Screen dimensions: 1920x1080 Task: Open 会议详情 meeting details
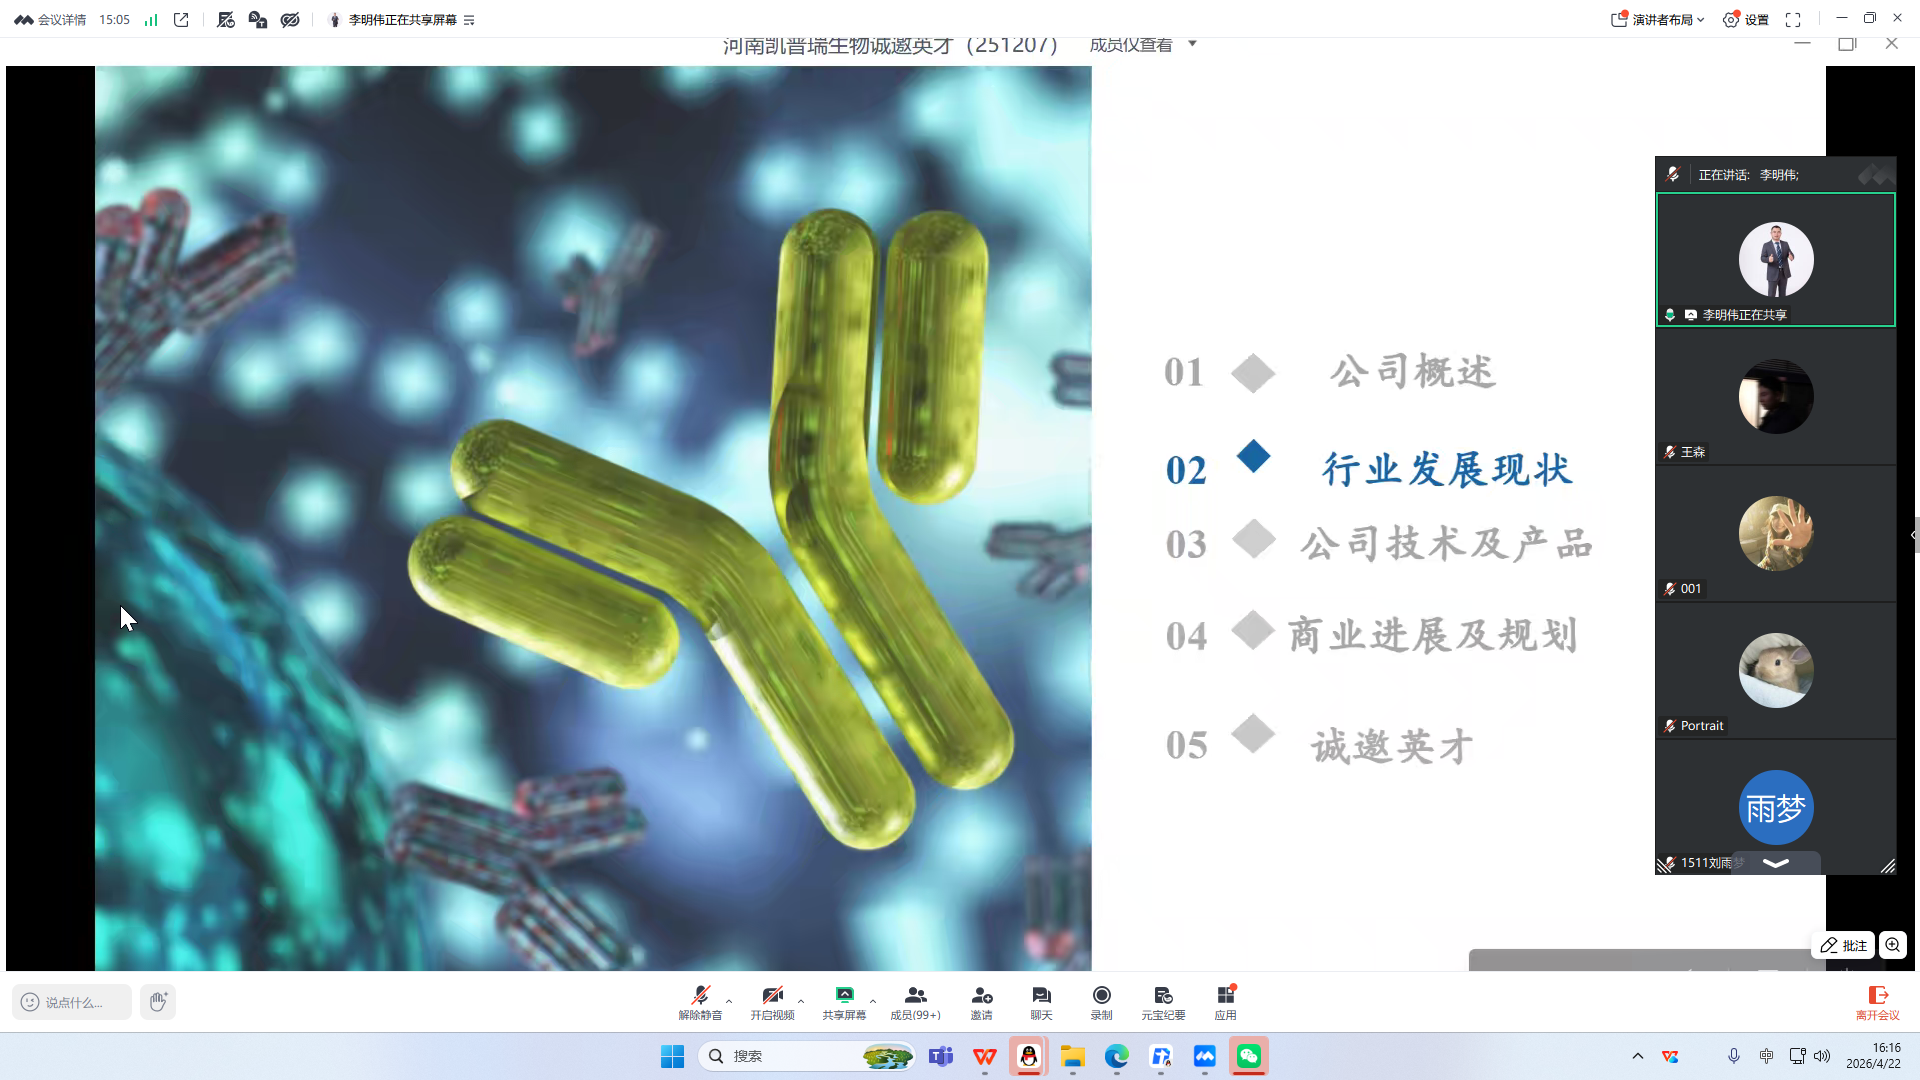point(50,20)
